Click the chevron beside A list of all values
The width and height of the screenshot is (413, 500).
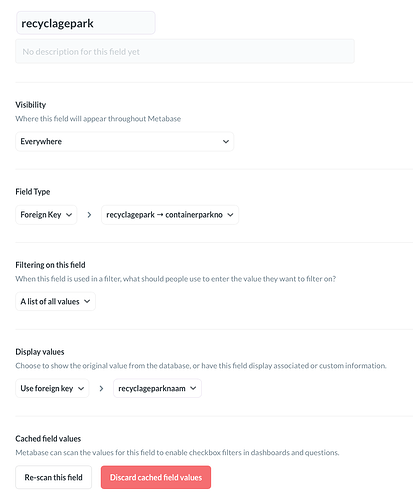[87, 302]
